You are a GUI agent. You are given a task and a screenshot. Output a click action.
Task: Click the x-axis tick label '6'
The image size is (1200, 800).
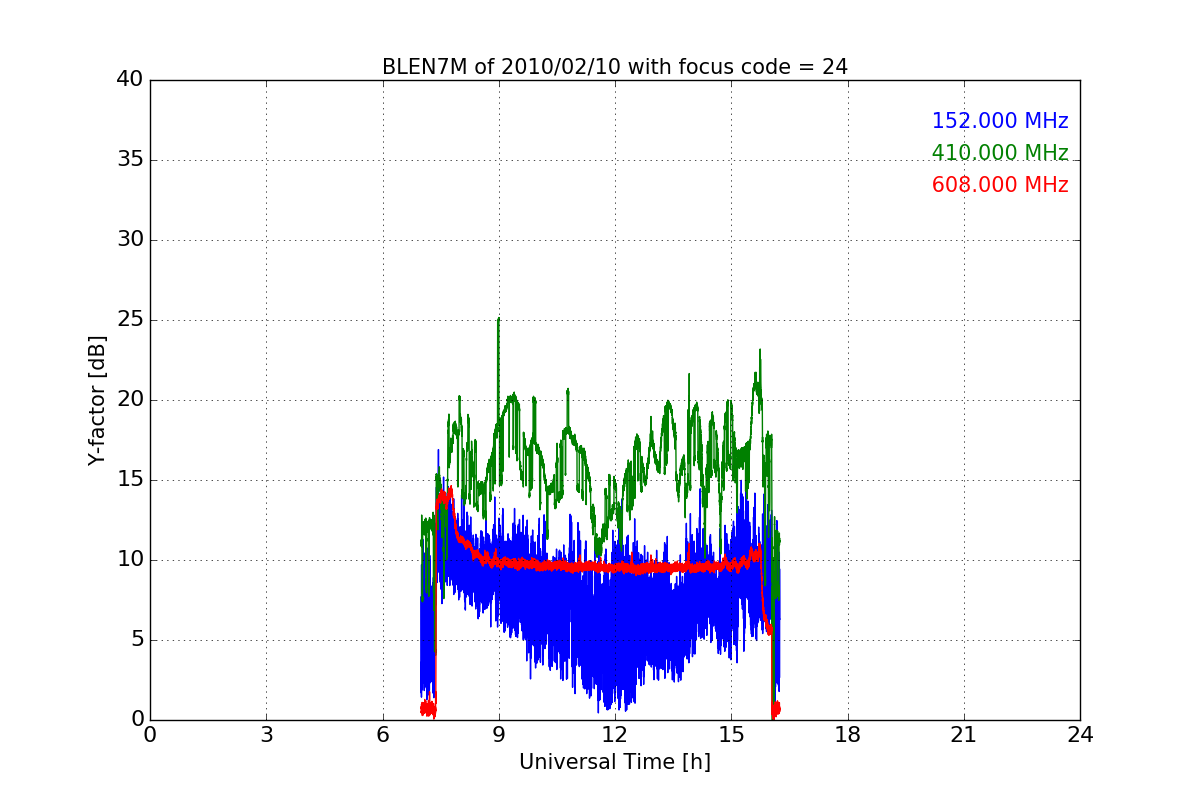[382, 735]
